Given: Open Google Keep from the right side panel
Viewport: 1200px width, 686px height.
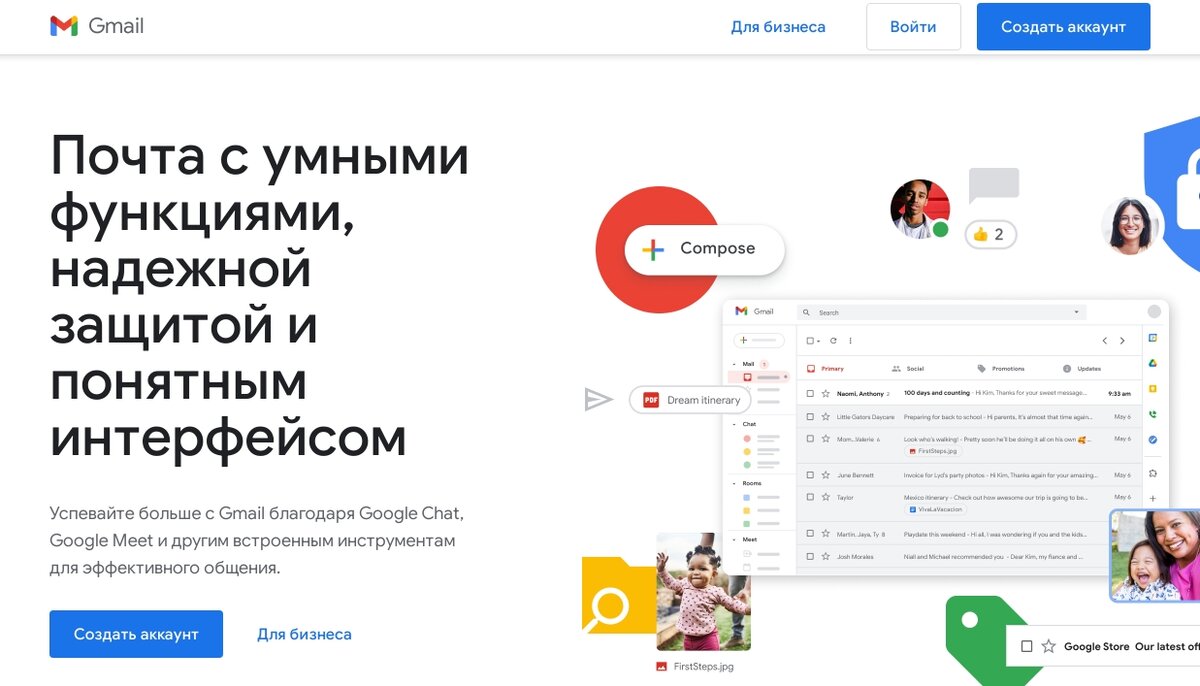Looking at the screenshot, I should coord(1154,387).
